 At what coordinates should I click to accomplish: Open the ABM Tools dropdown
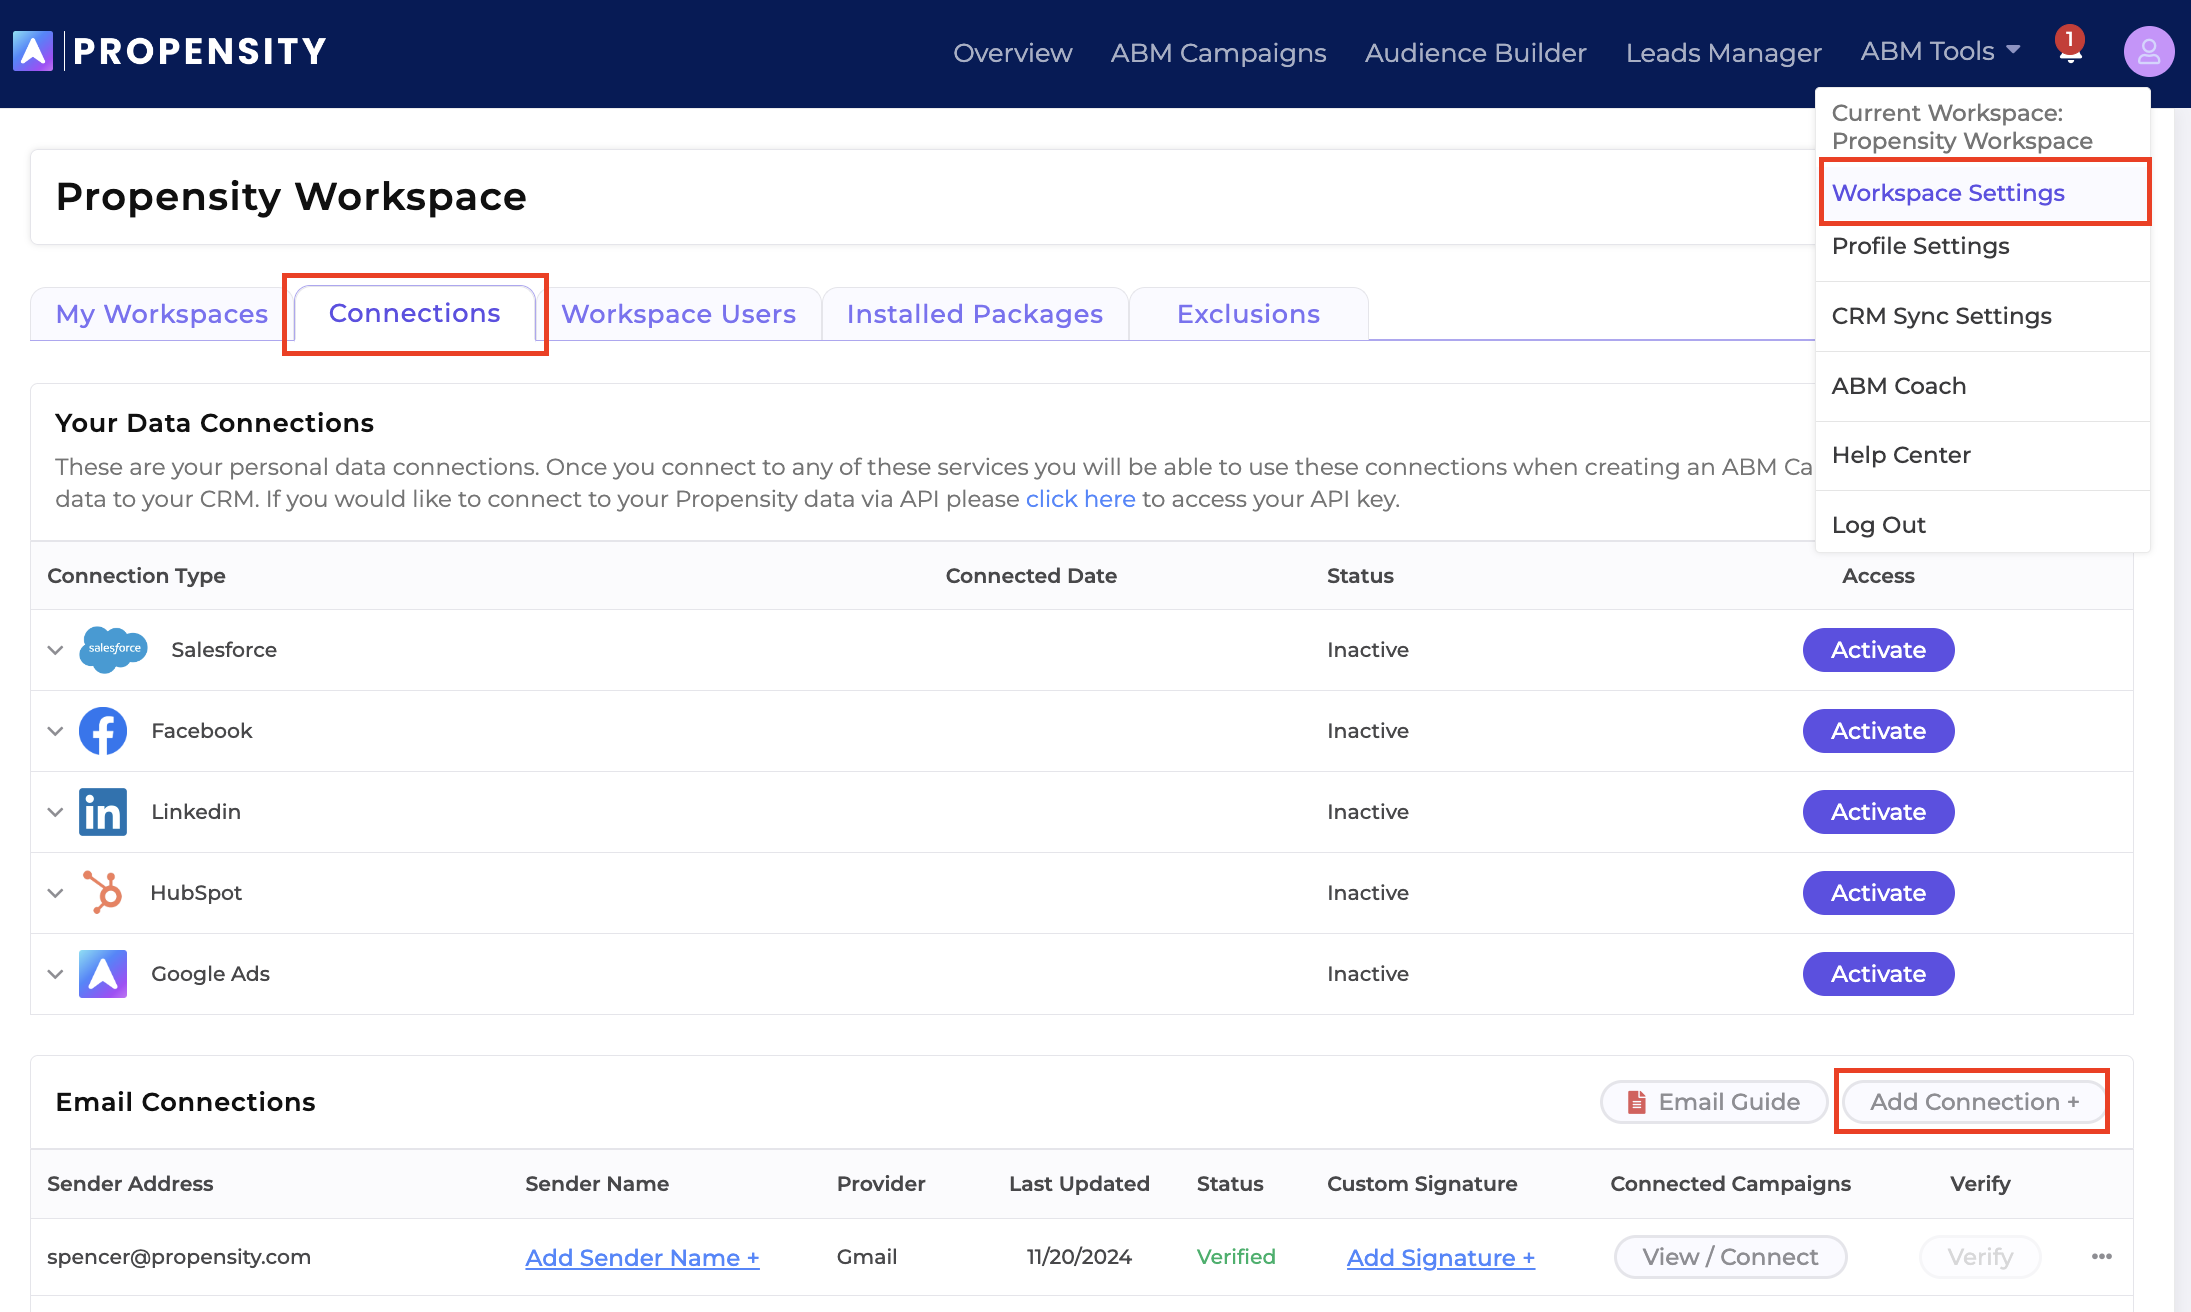click(1940, 51)
